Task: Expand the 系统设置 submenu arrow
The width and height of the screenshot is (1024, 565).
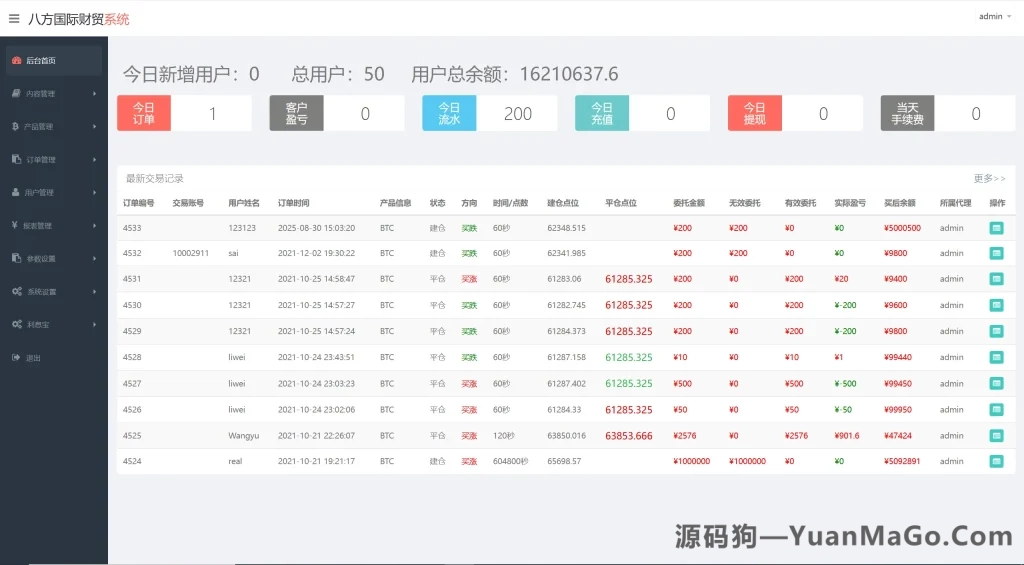Action: click(95, 291)
